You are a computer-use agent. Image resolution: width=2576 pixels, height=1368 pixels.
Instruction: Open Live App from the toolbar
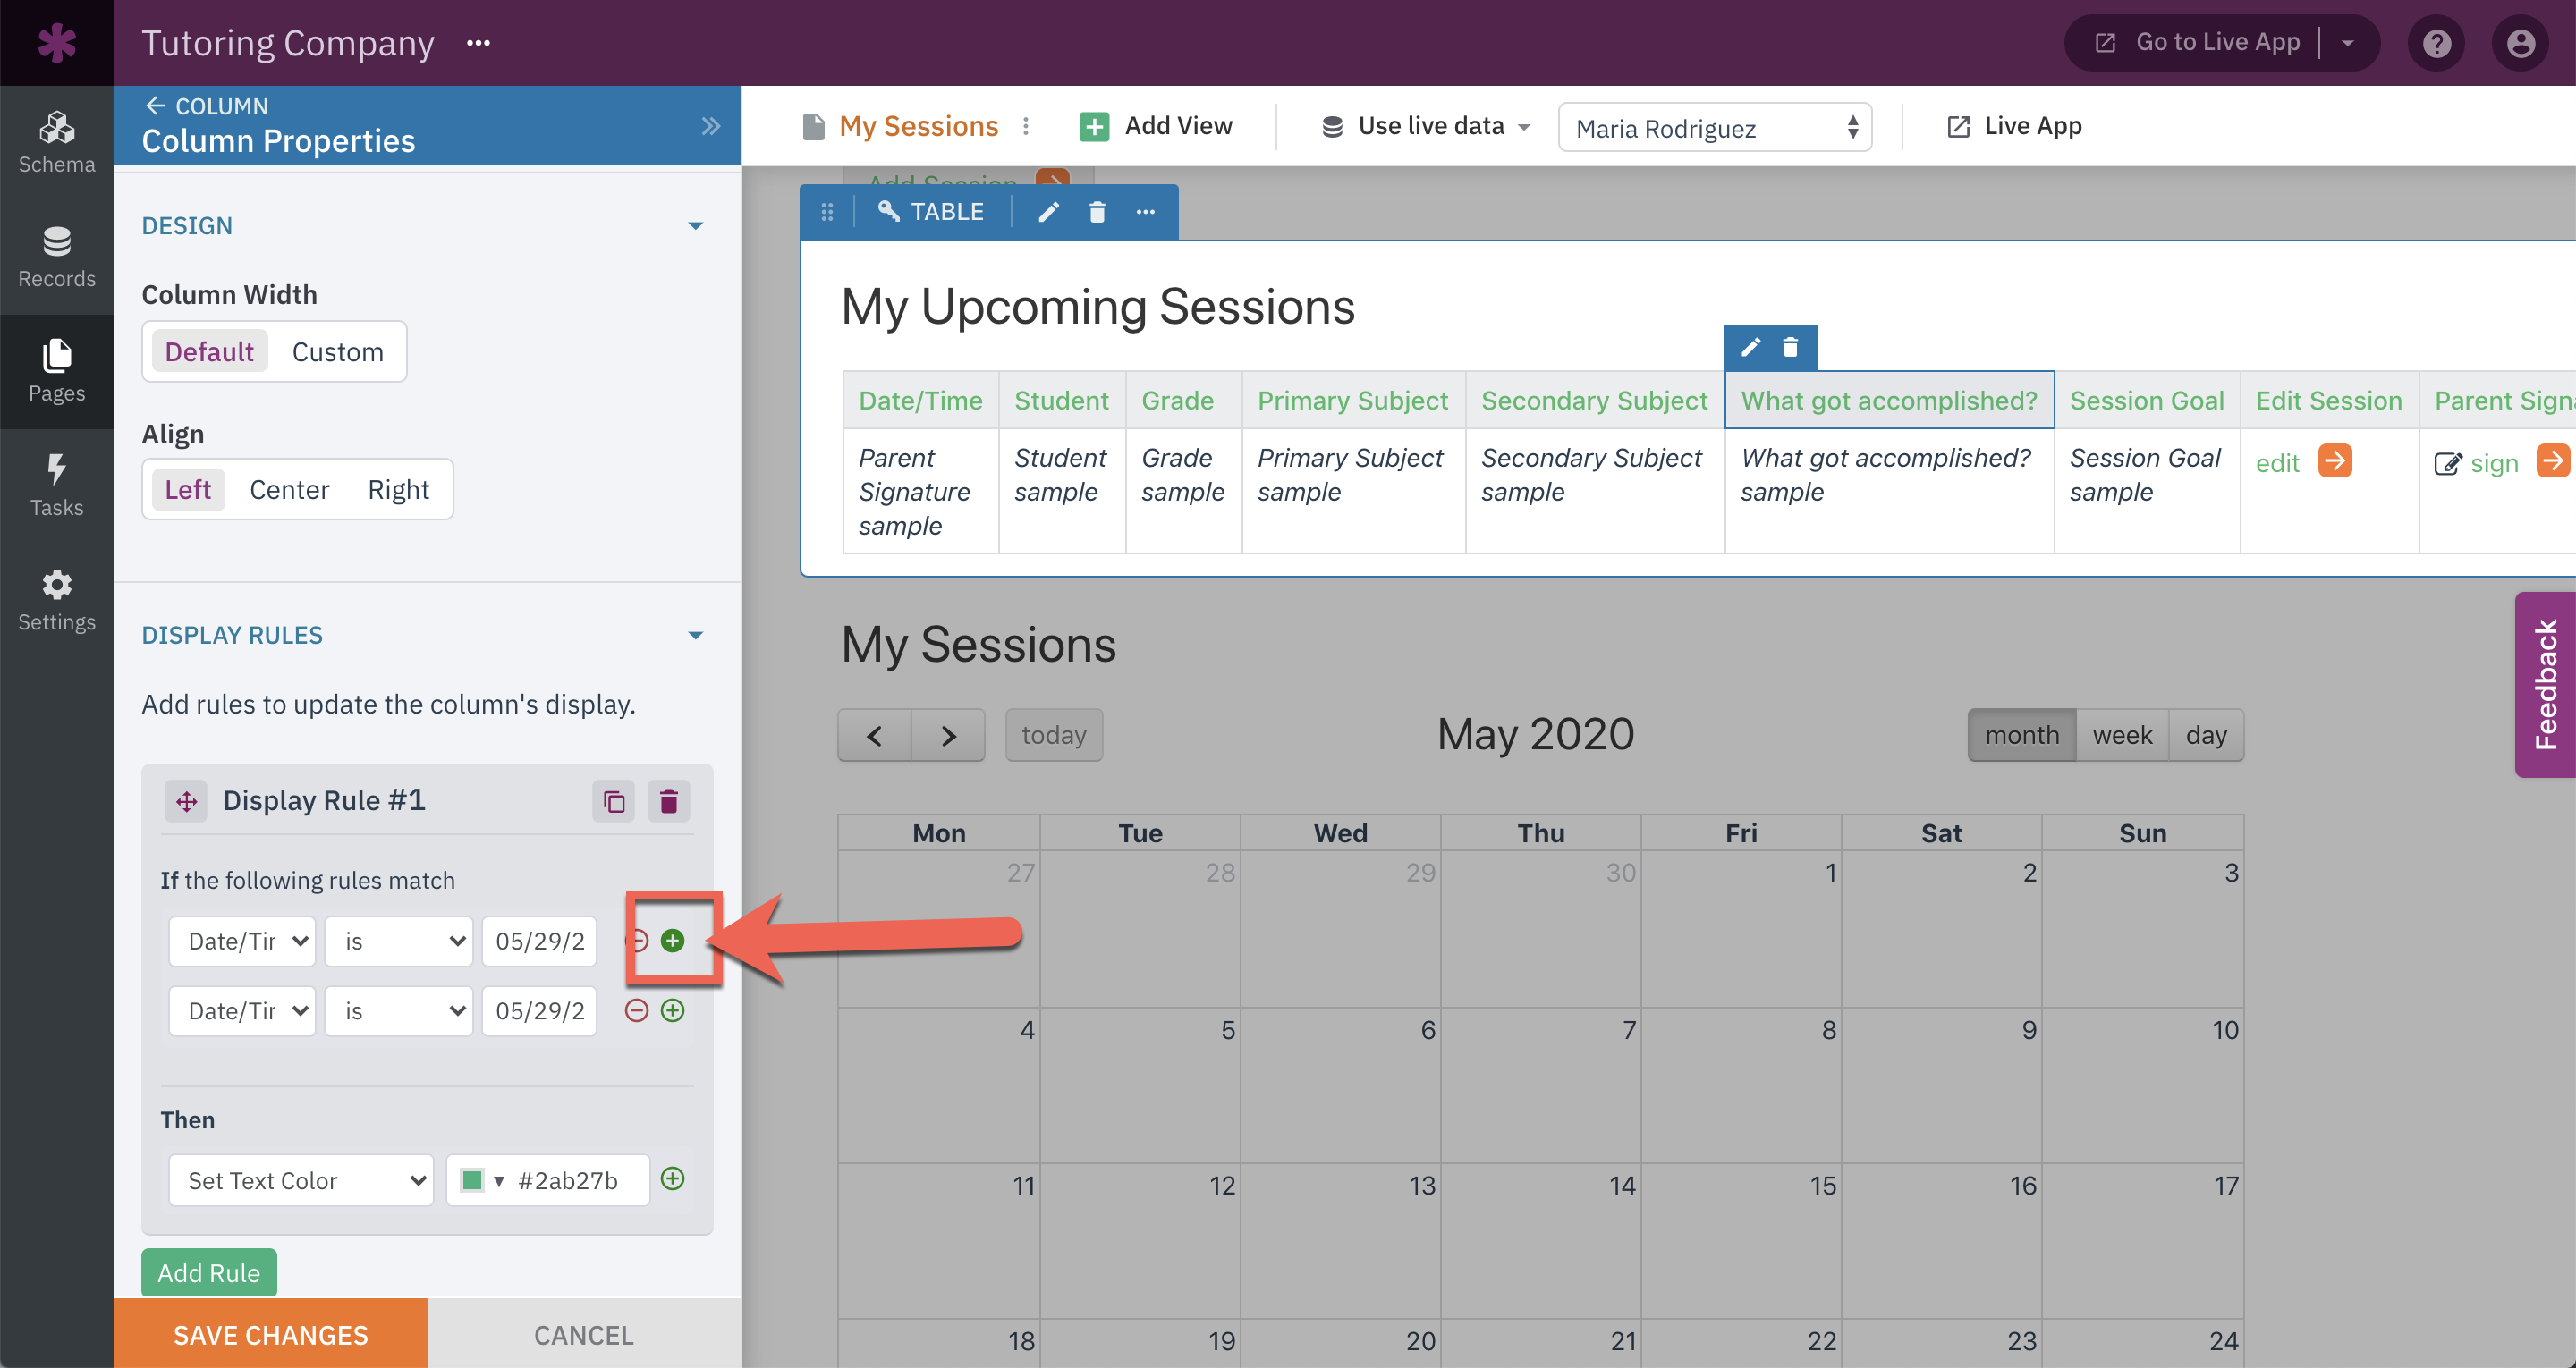[x=2015, y=126]
